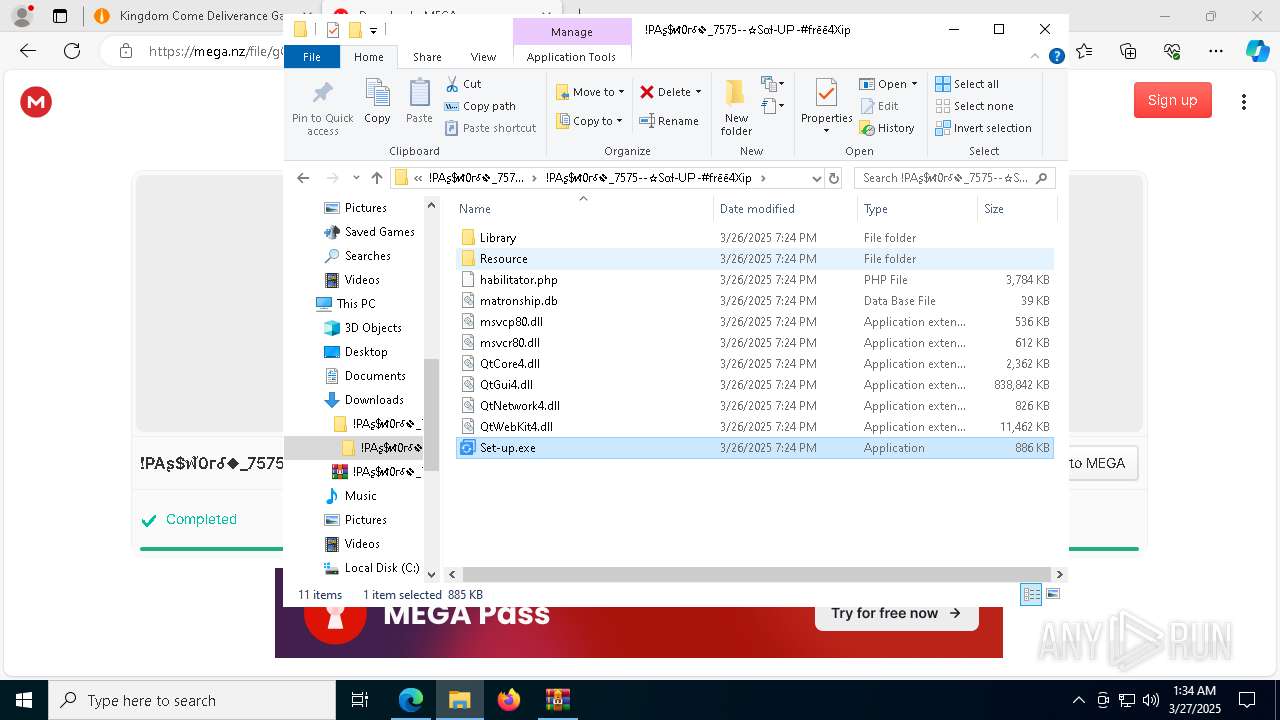Open the address bar history dropdown
The width and height of the screenshot is (1280, 720).
coord(815,178)
